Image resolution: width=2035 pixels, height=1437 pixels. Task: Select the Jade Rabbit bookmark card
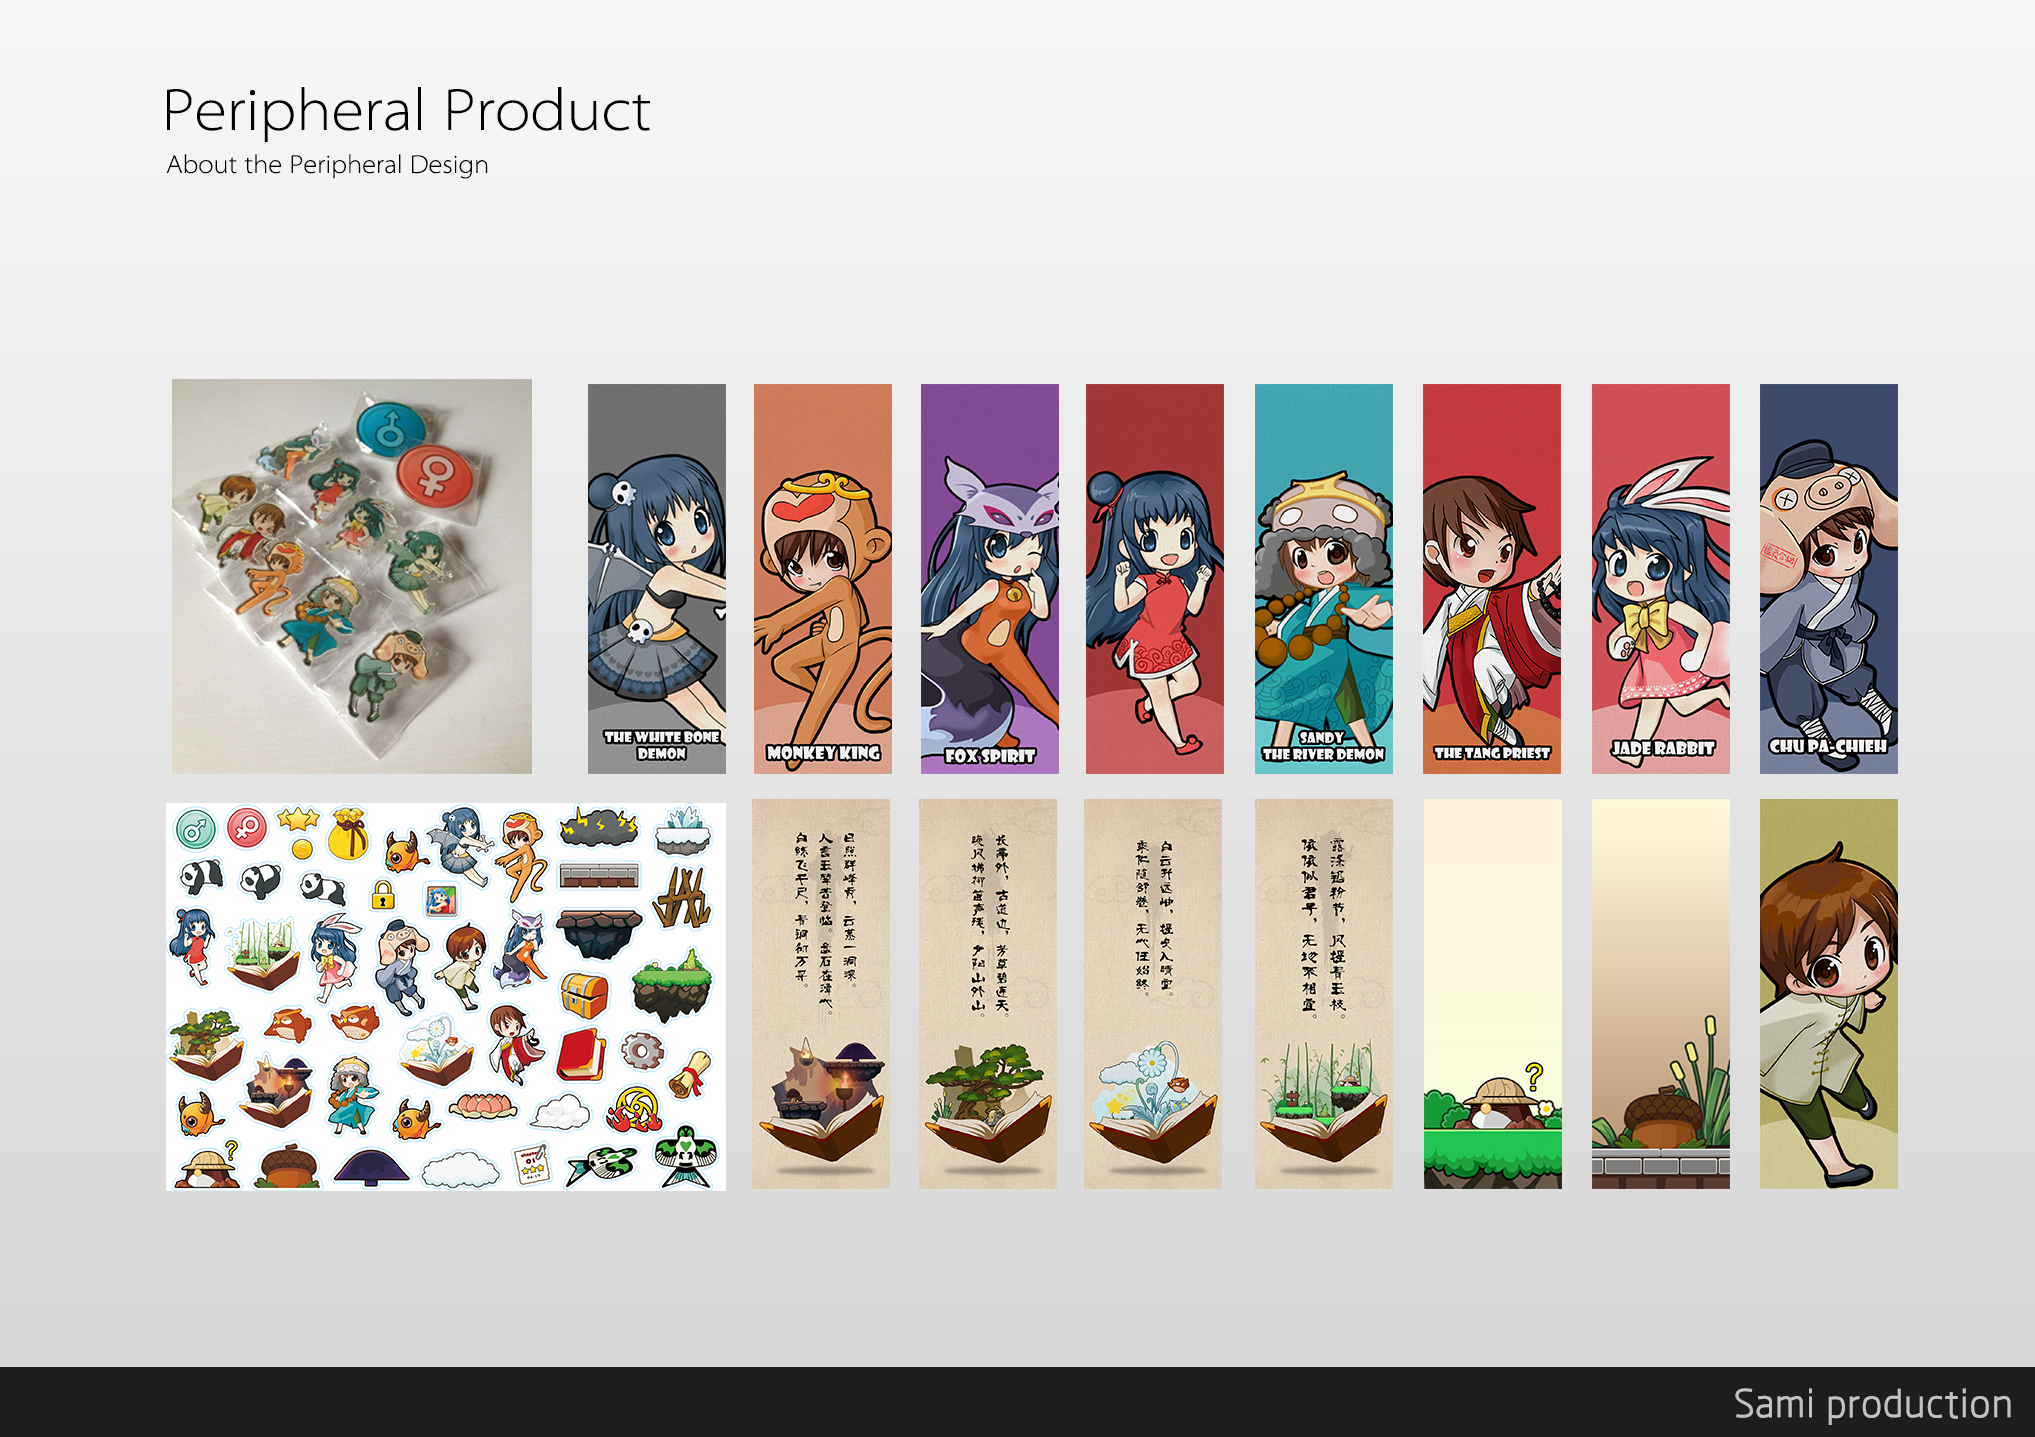coord(1660,578)
